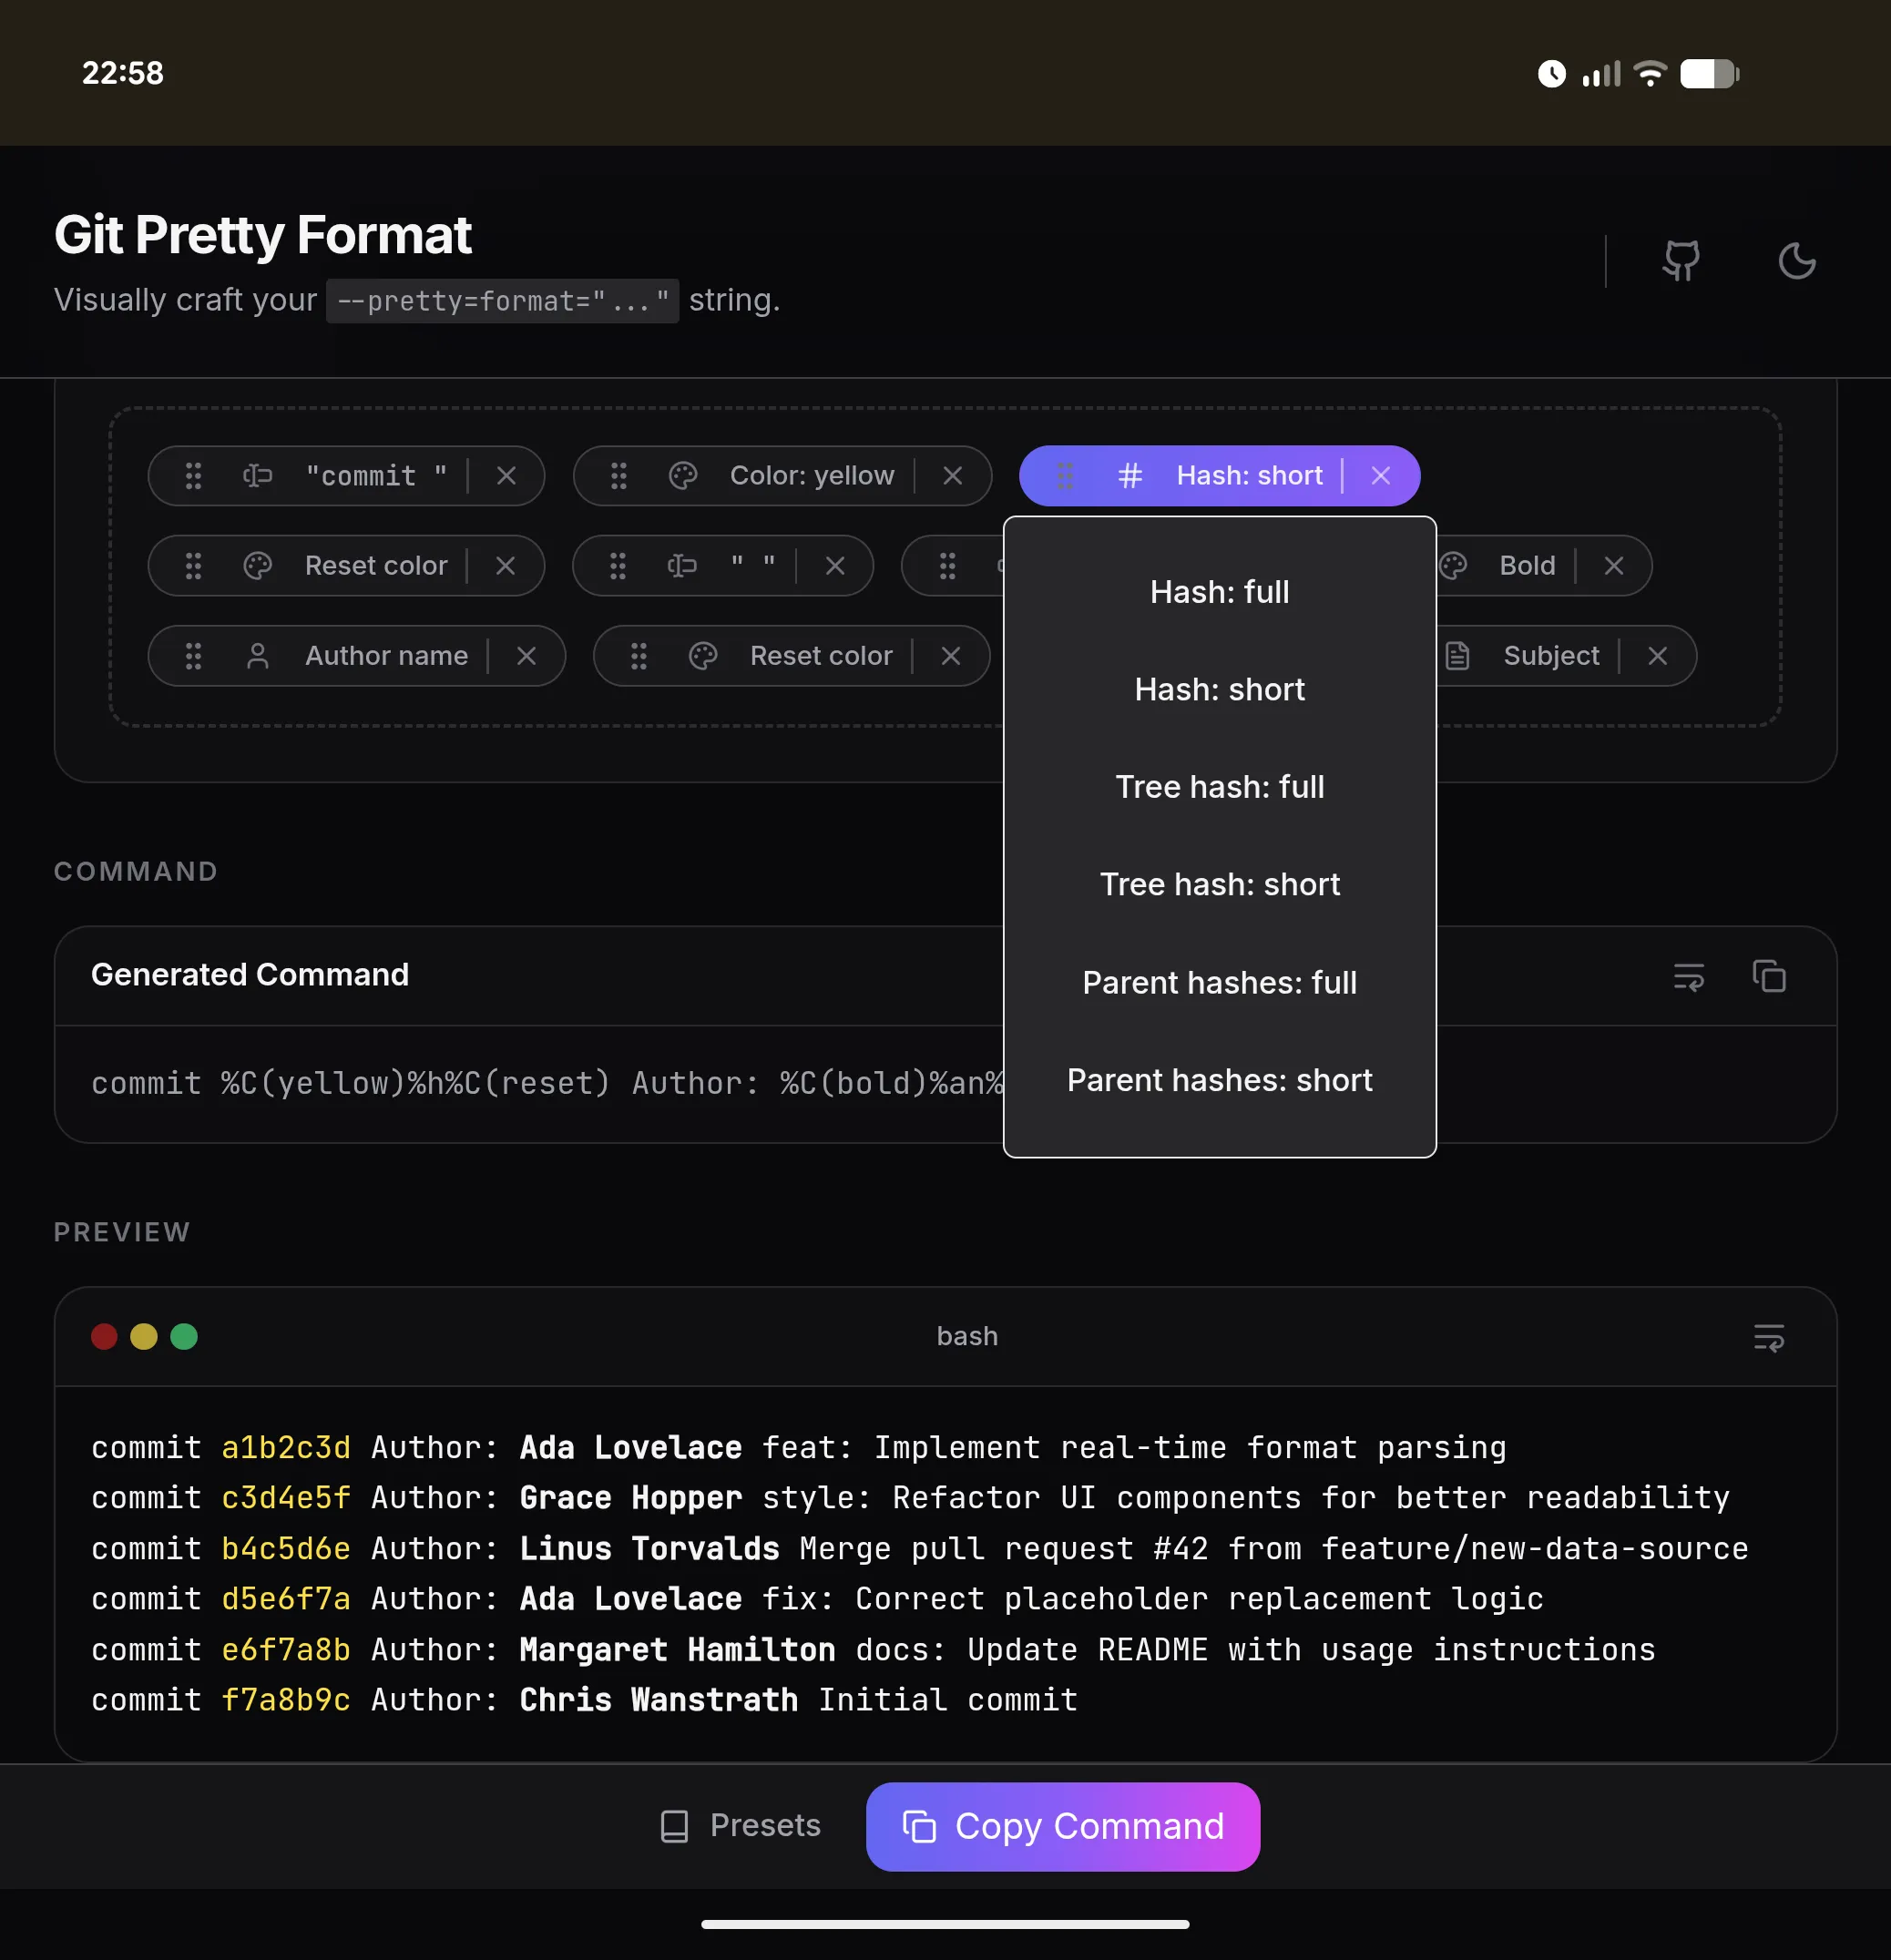Open the Presets panel
This screenshot has width=1891, height=1960.
741,1826
